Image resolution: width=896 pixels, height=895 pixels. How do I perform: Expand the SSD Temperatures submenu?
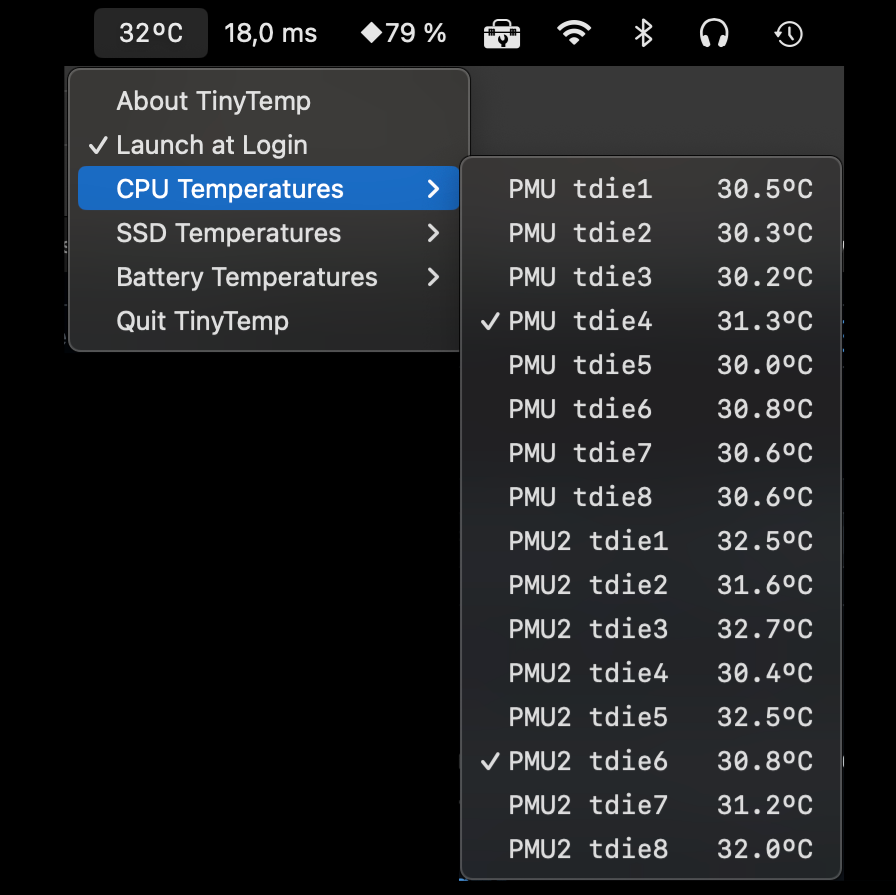click(x=269, y=233)
